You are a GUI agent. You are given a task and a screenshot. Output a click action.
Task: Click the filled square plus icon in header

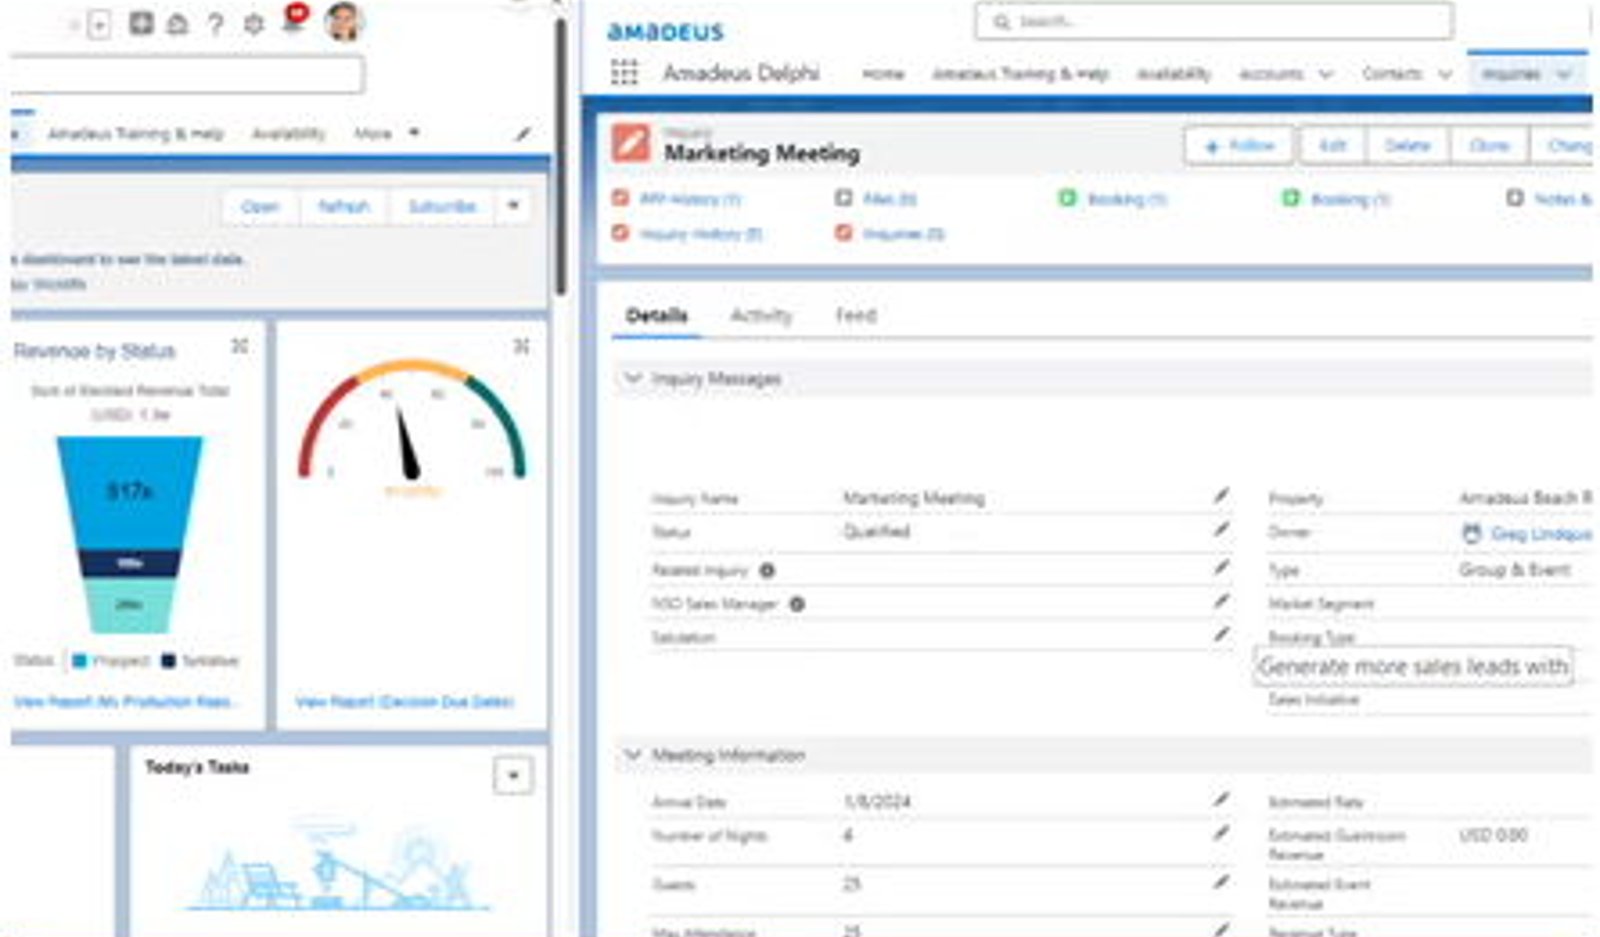(141, 23)
